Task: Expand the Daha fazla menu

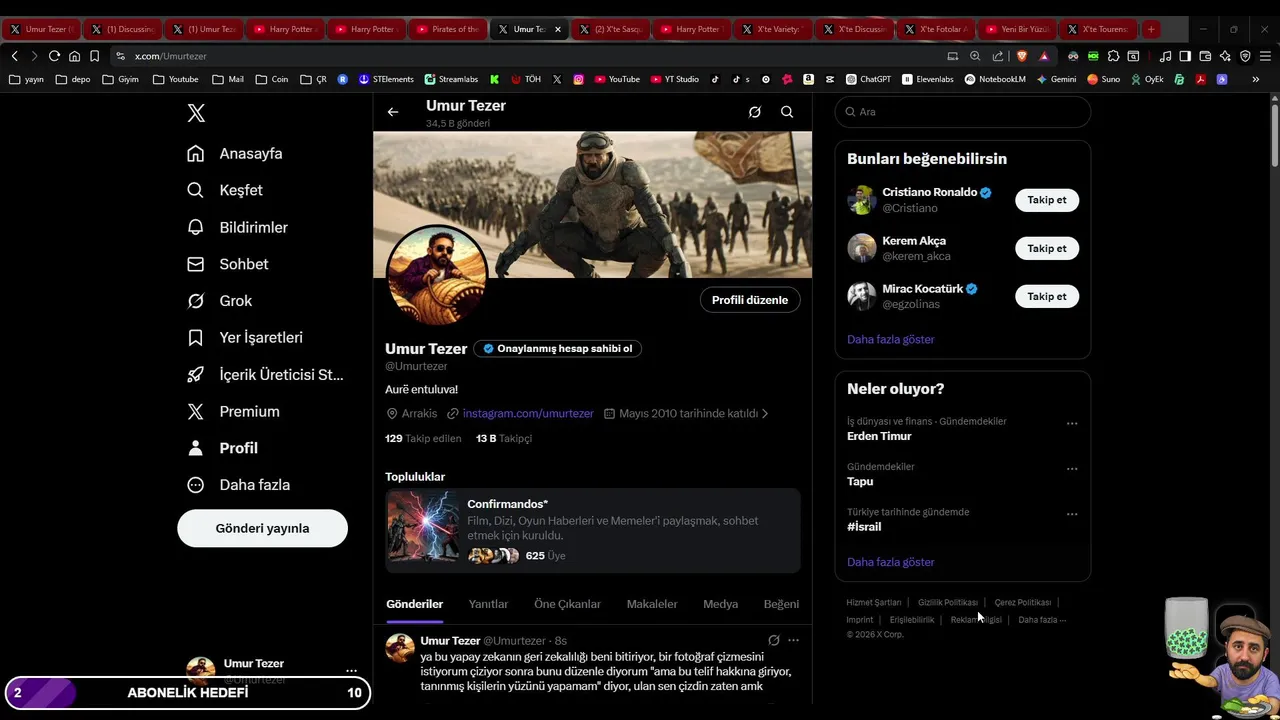Action: tap(238, 485)
